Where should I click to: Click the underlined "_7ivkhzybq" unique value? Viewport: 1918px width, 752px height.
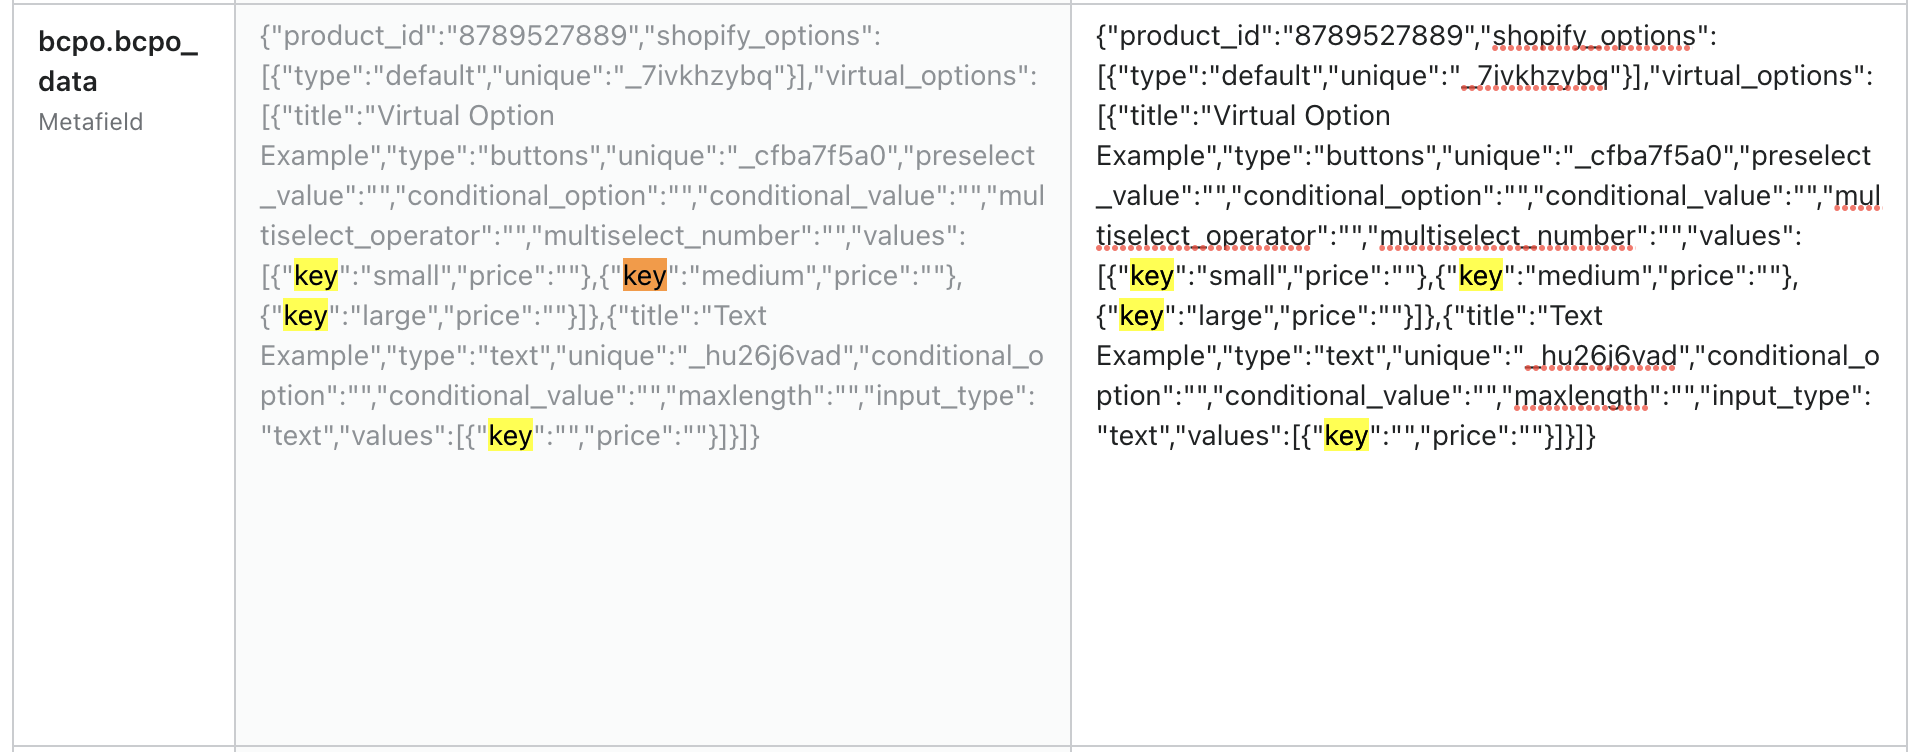pos(1535,76)
